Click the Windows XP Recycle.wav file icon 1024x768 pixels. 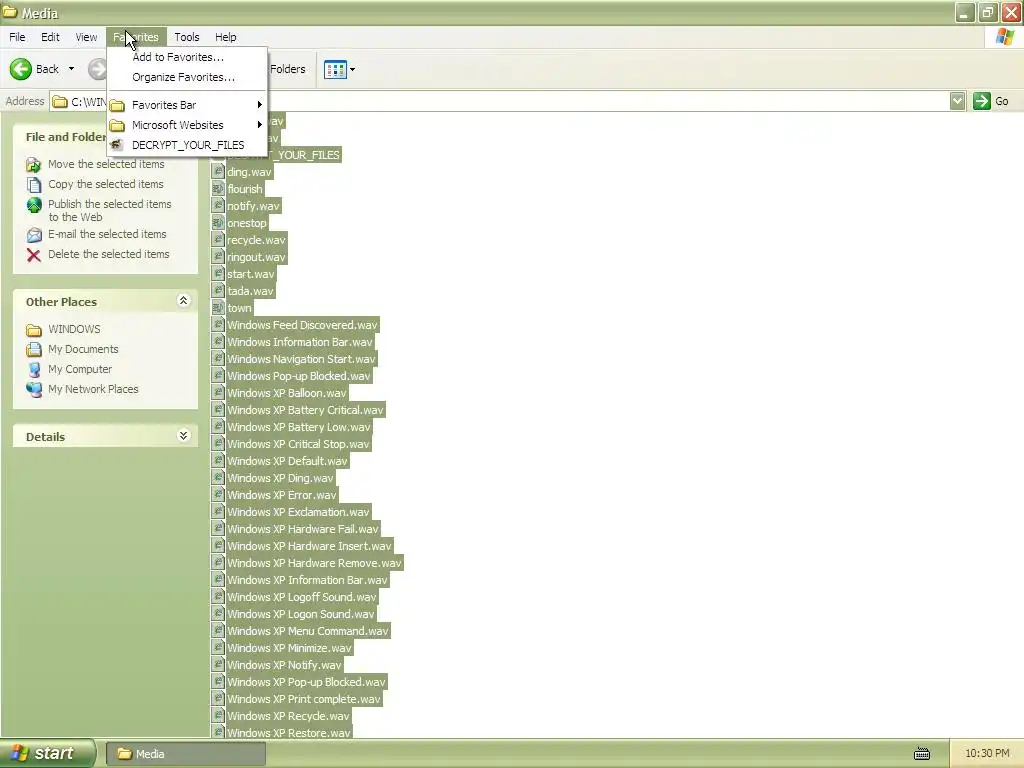218,716
